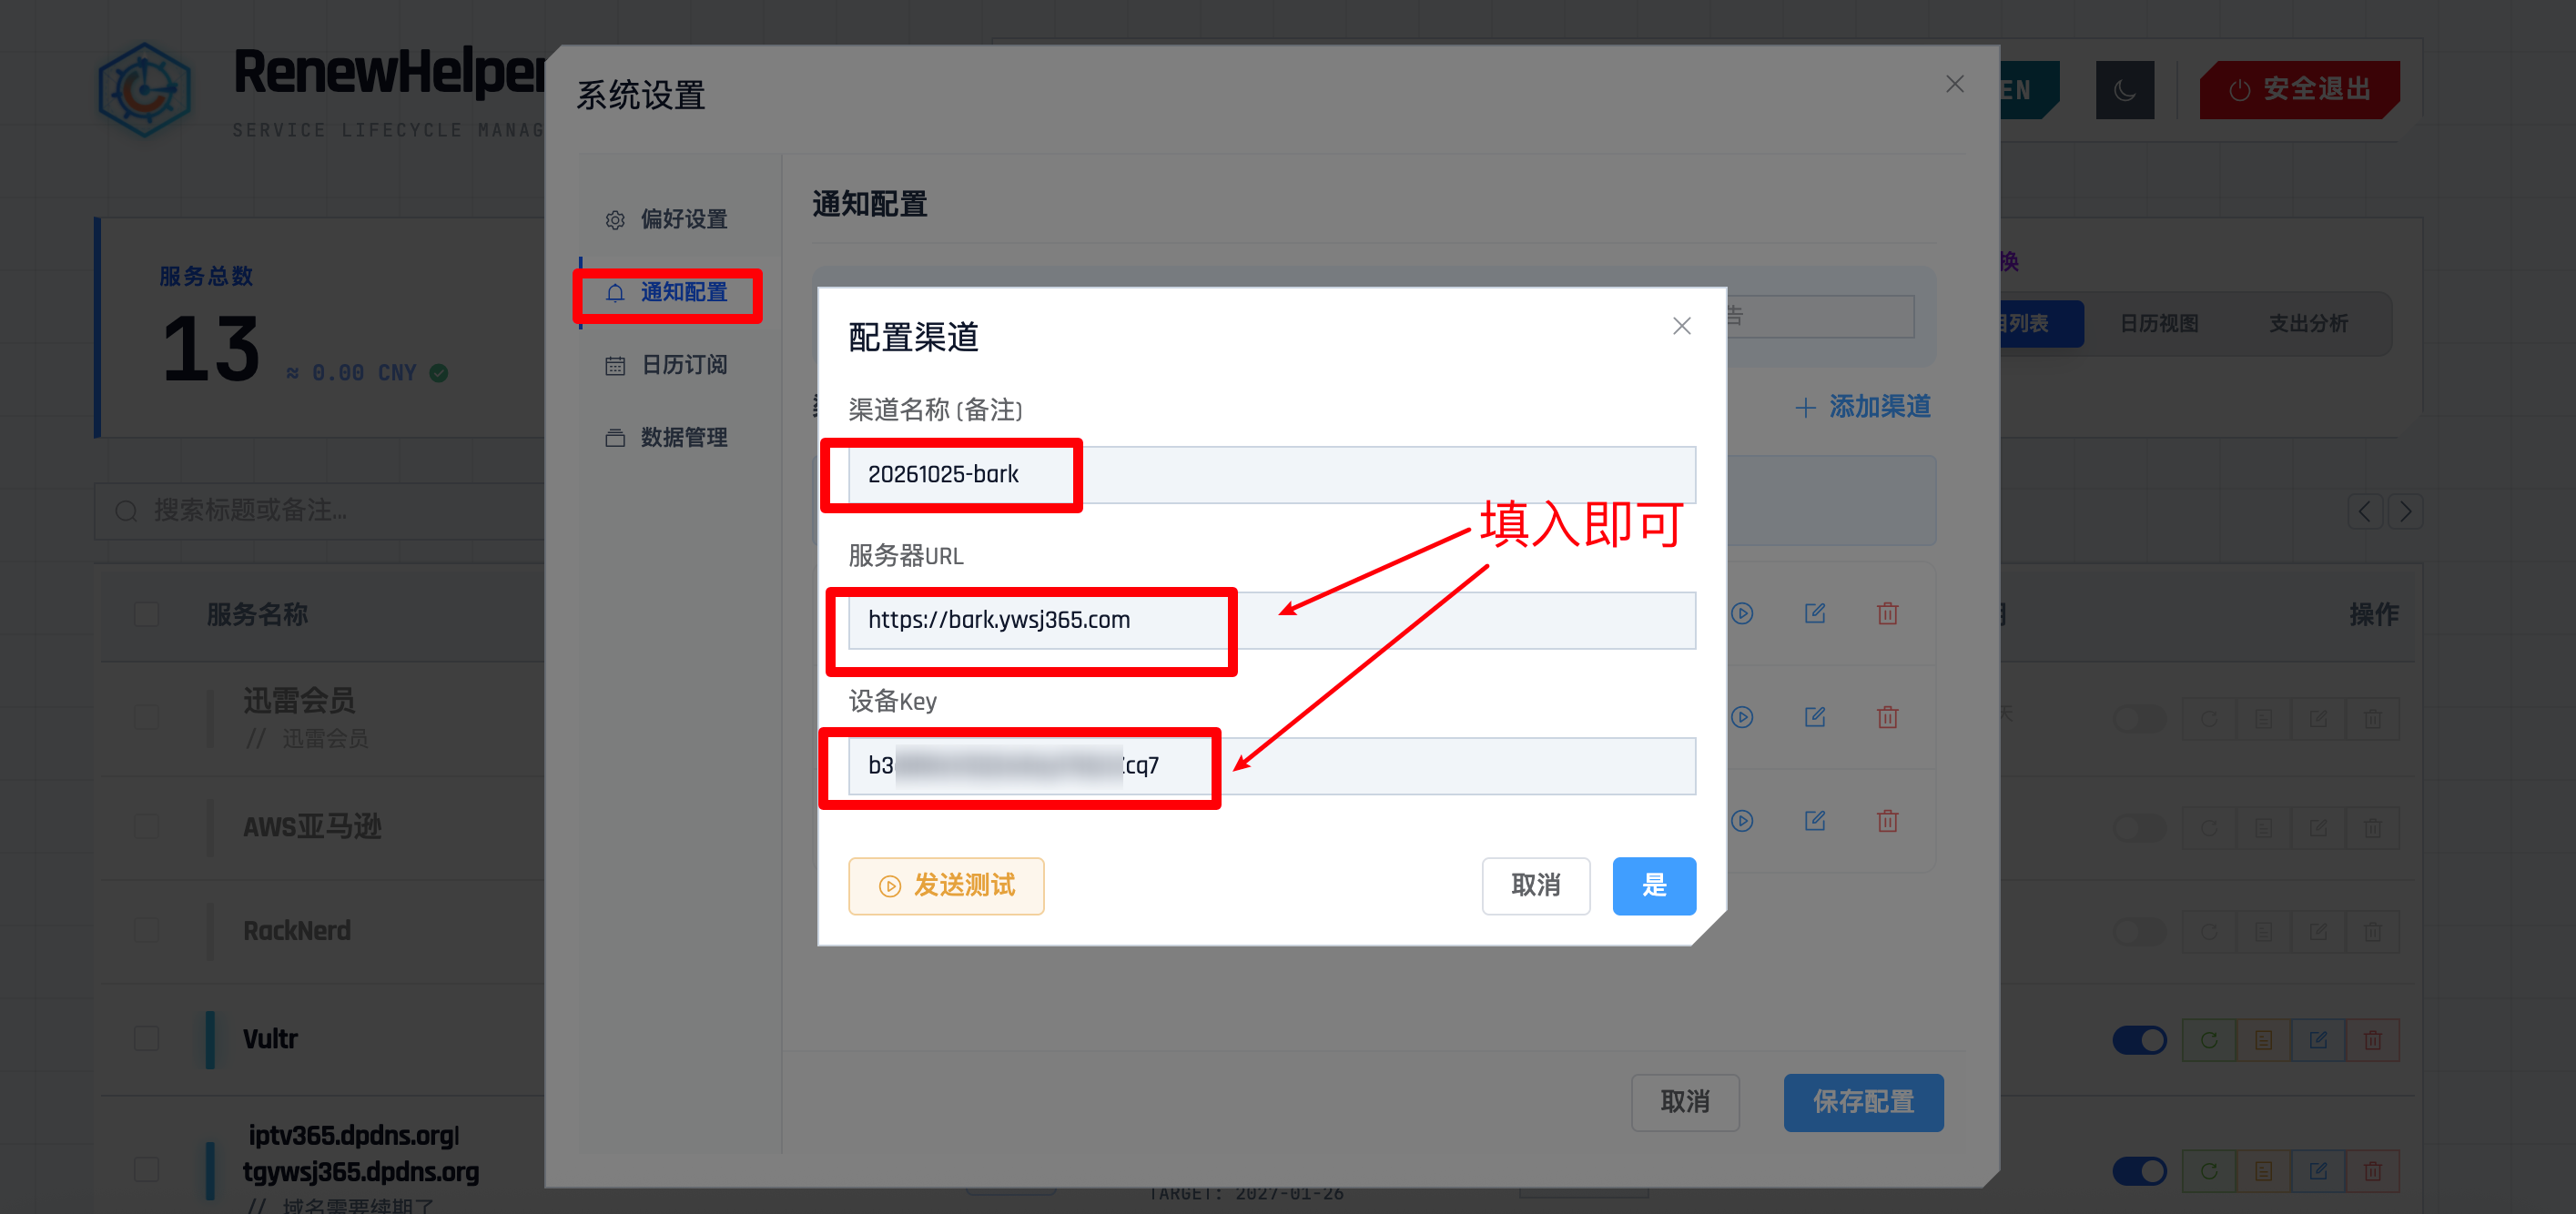The image size is (2576, 1214).
Task: Click the test play icon of second channel row
Action: tap(1742, 717)
